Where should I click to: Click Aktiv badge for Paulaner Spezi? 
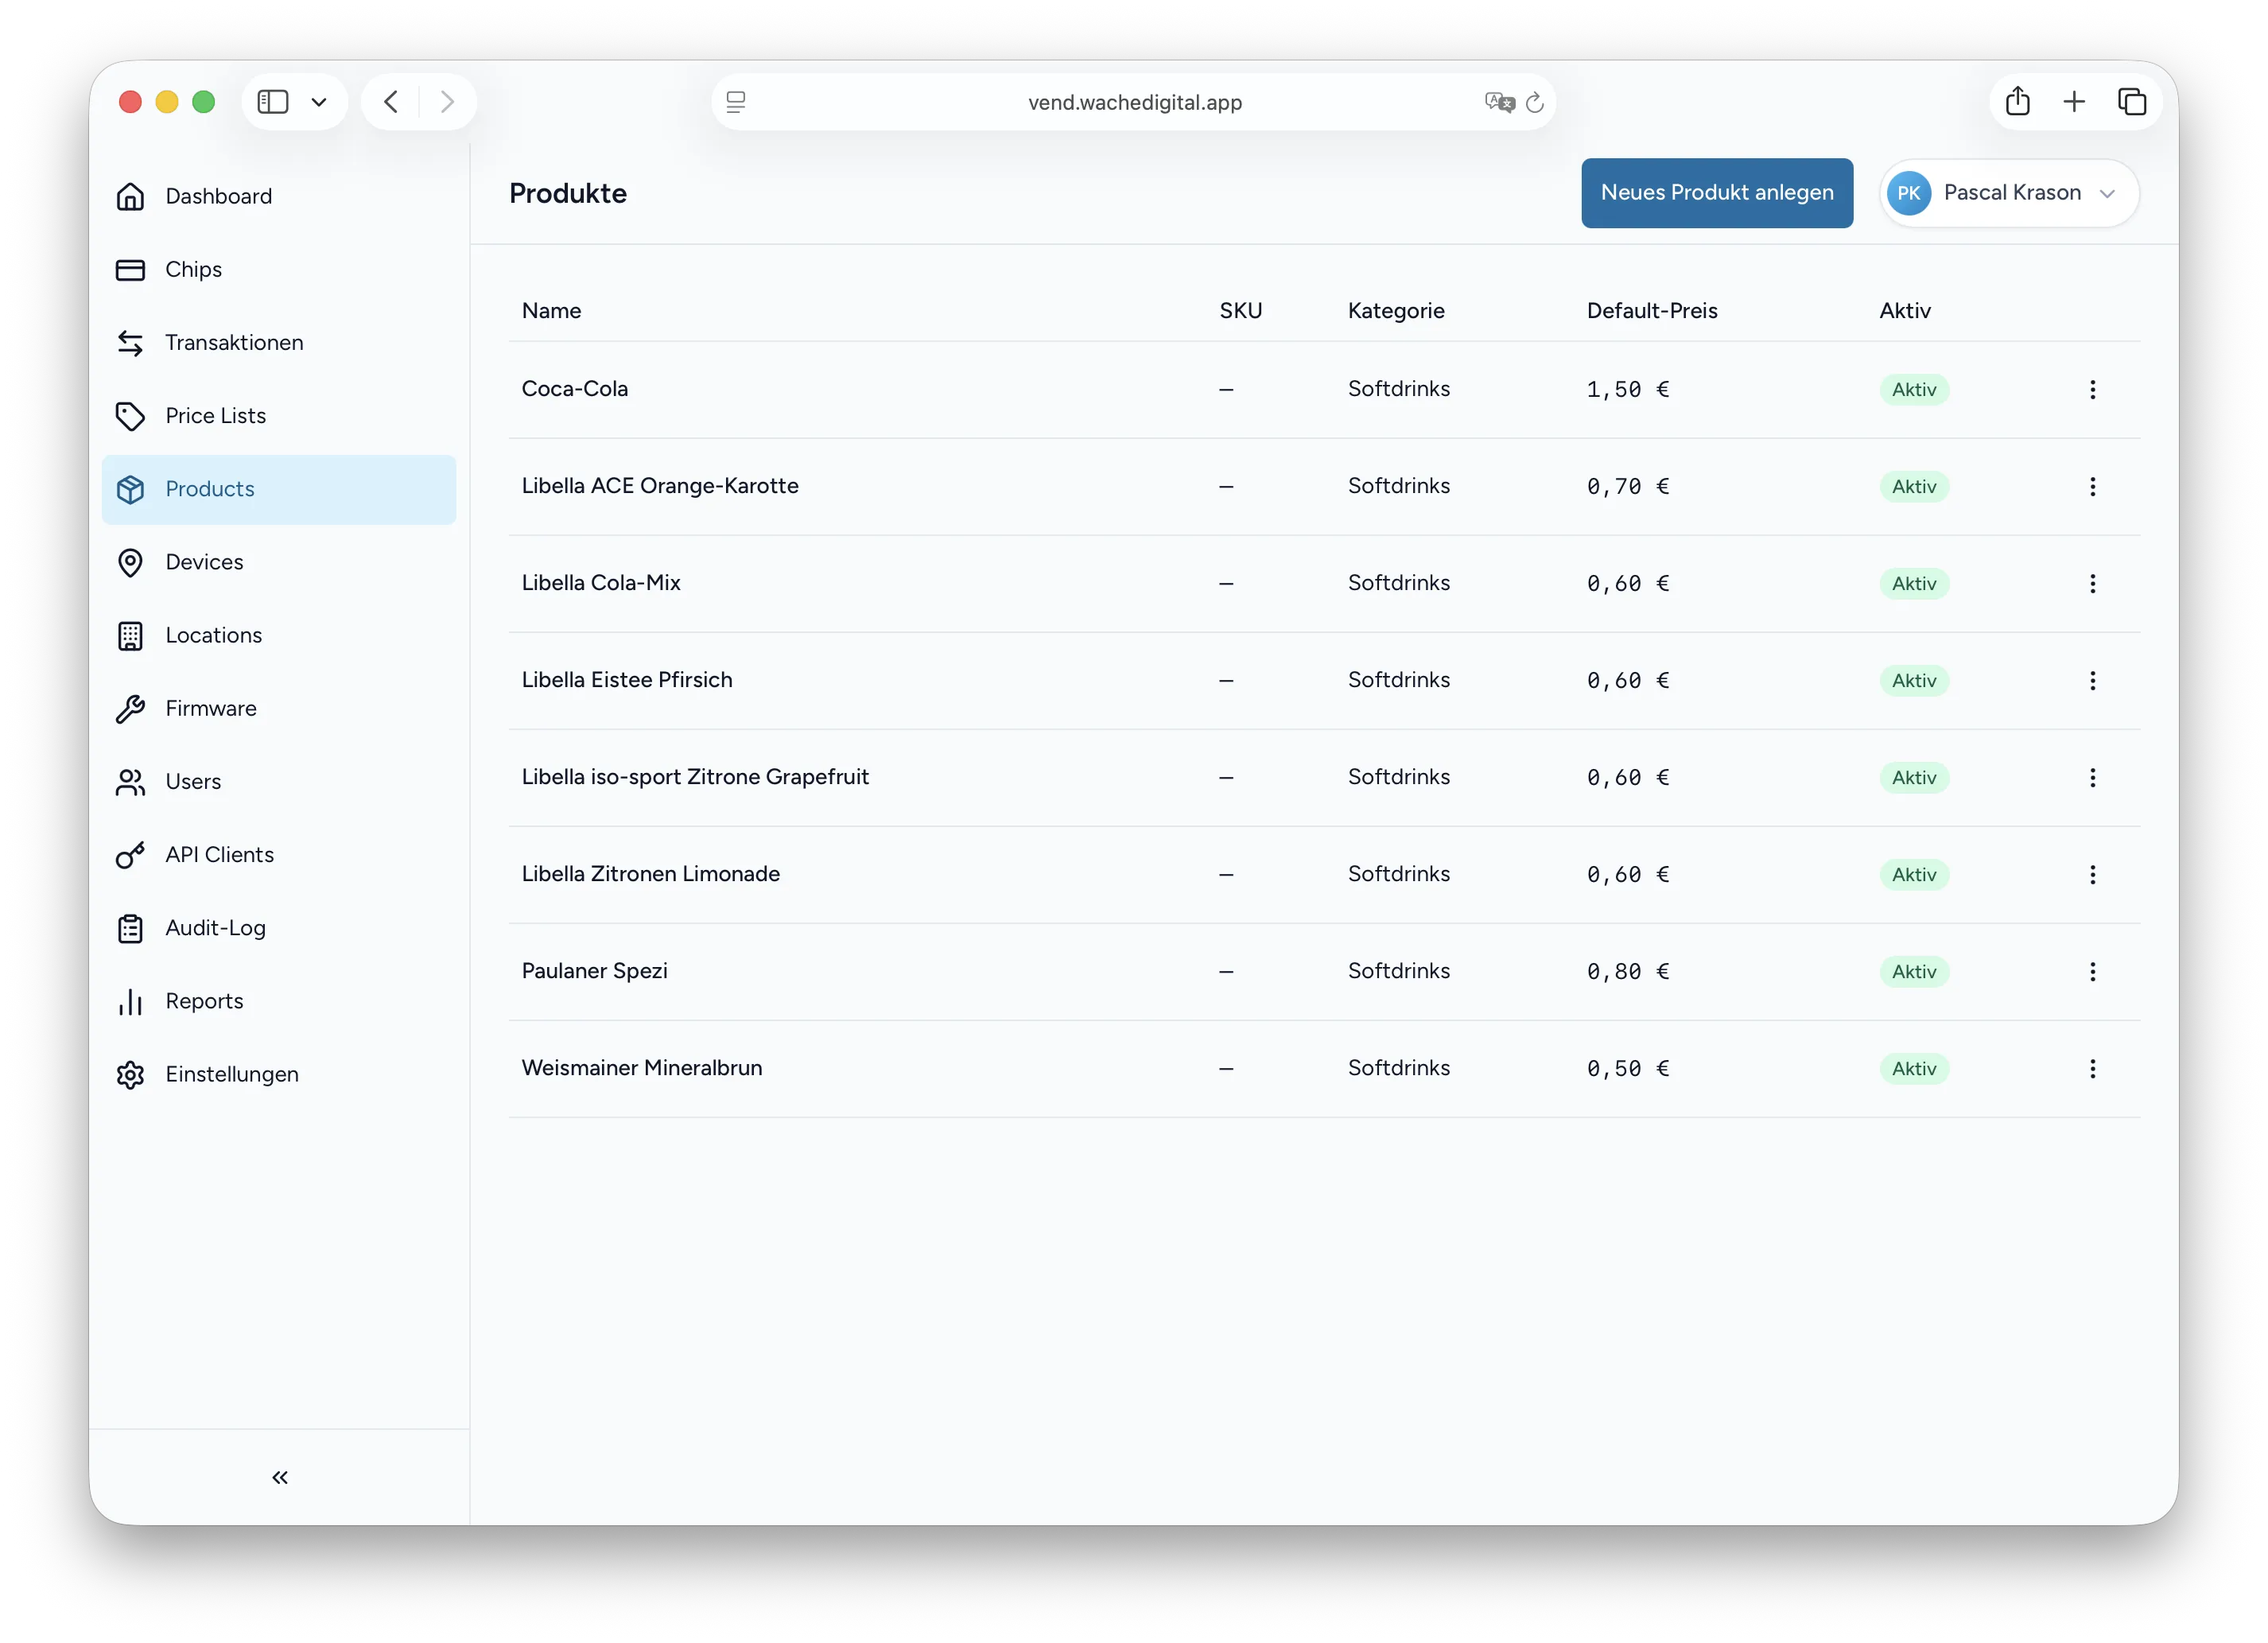click(1913, 972)
